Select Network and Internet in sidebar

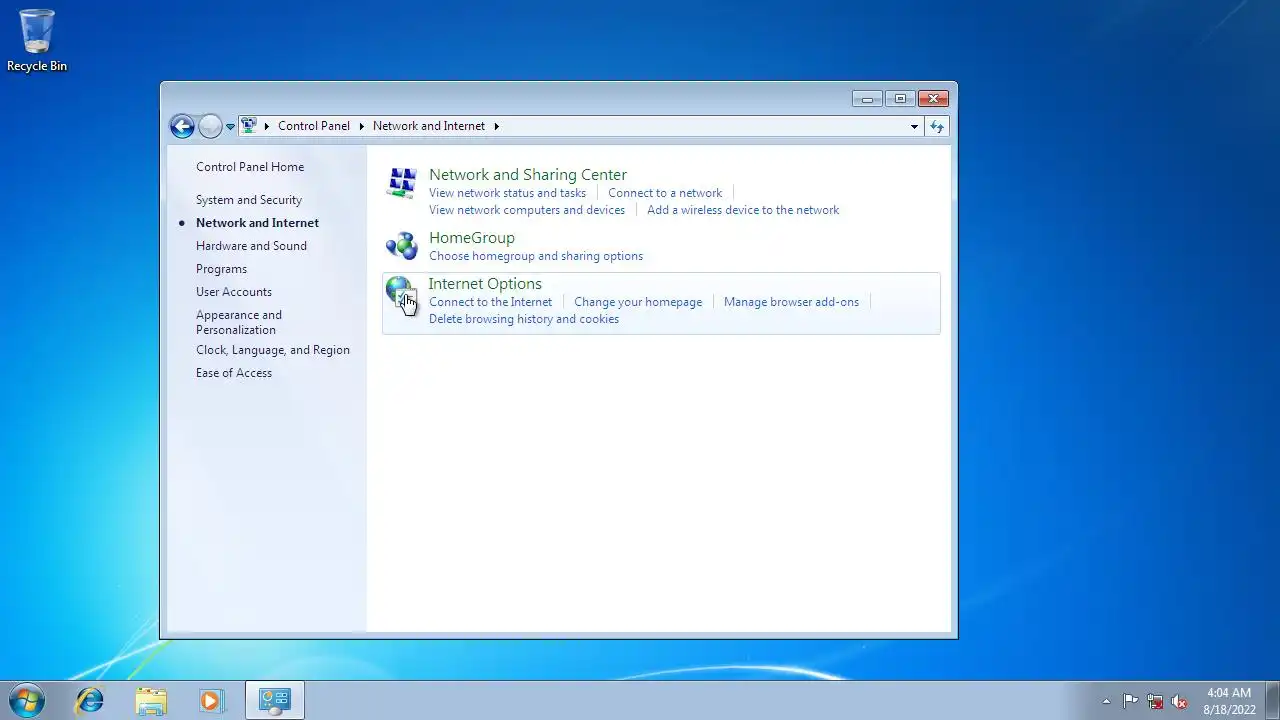pyautogui.click(x=257, y=223)
